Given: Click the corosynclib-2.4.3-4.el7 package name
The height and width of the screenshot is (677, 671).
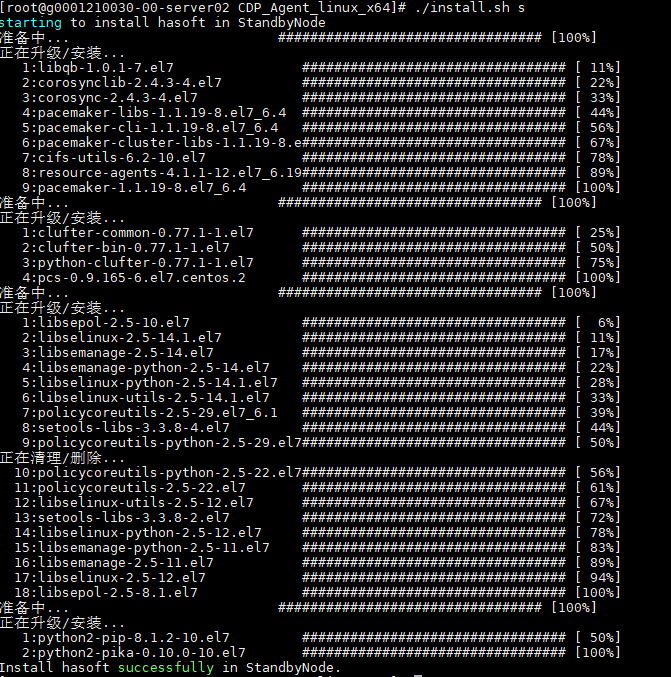Looking at the screenshot, I should 130,82.
